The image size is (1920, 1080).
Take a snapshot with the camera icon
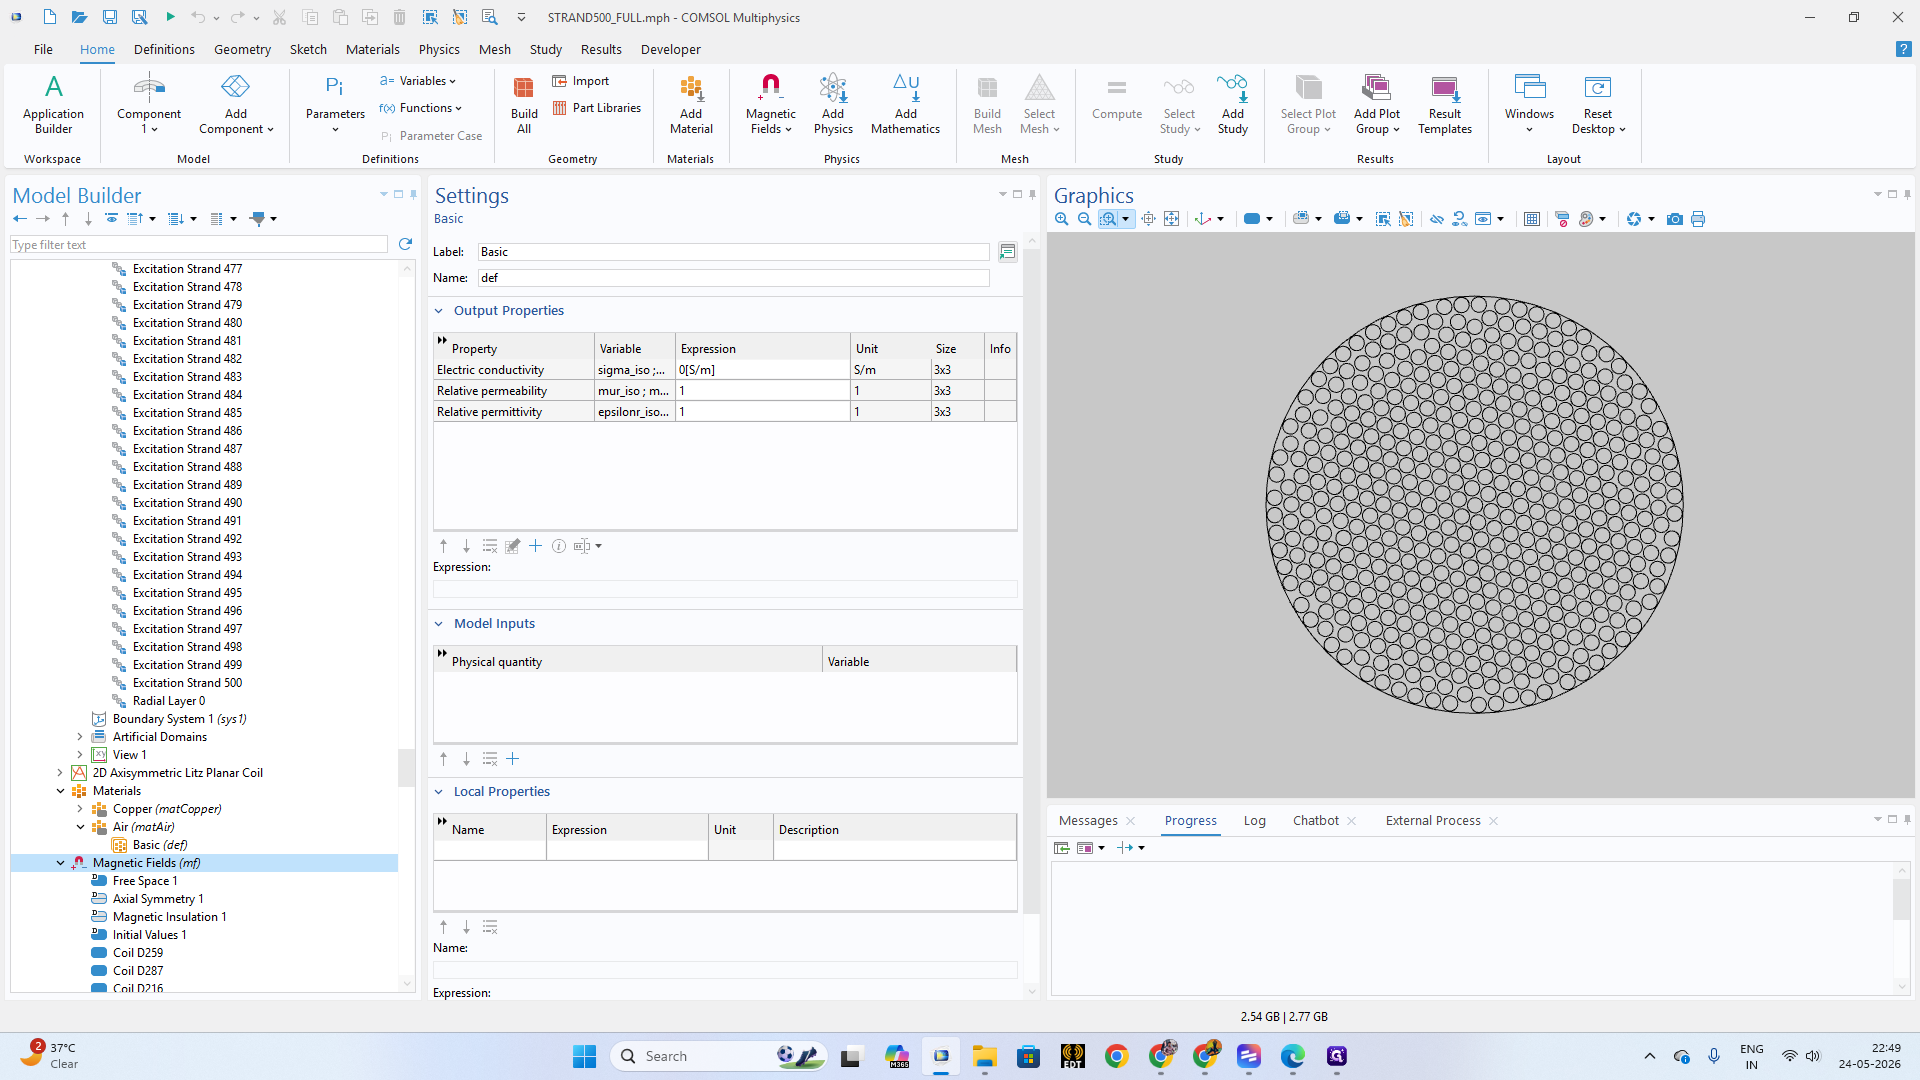[x=1675, y=219]
